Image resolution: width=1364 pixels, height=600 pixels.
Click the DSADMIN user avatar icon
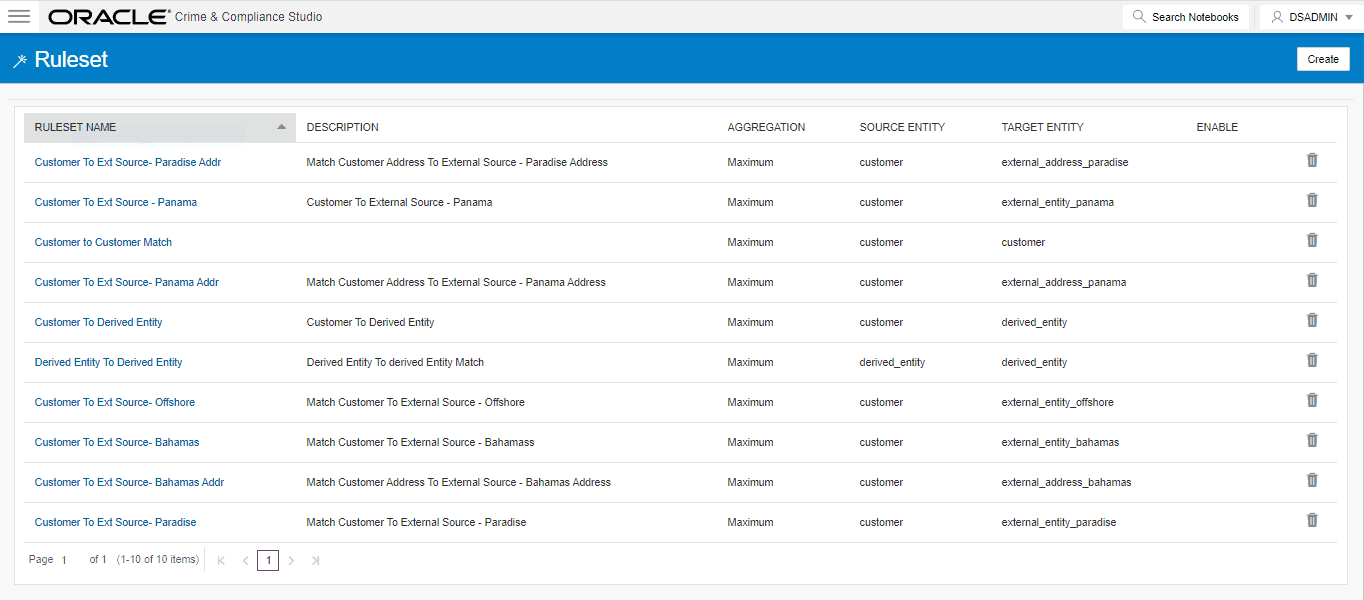coord(1277,17)
